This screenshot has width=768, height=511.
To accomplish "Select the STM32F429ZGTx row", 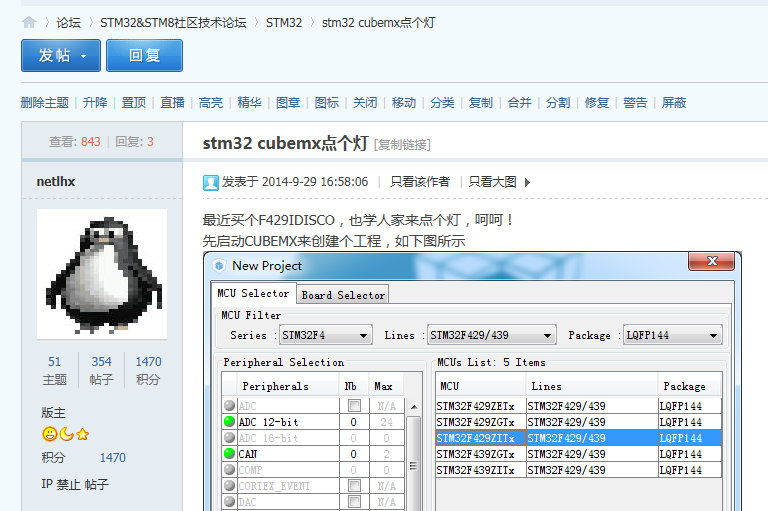I will pyautogui.click(x=578, y=422).
